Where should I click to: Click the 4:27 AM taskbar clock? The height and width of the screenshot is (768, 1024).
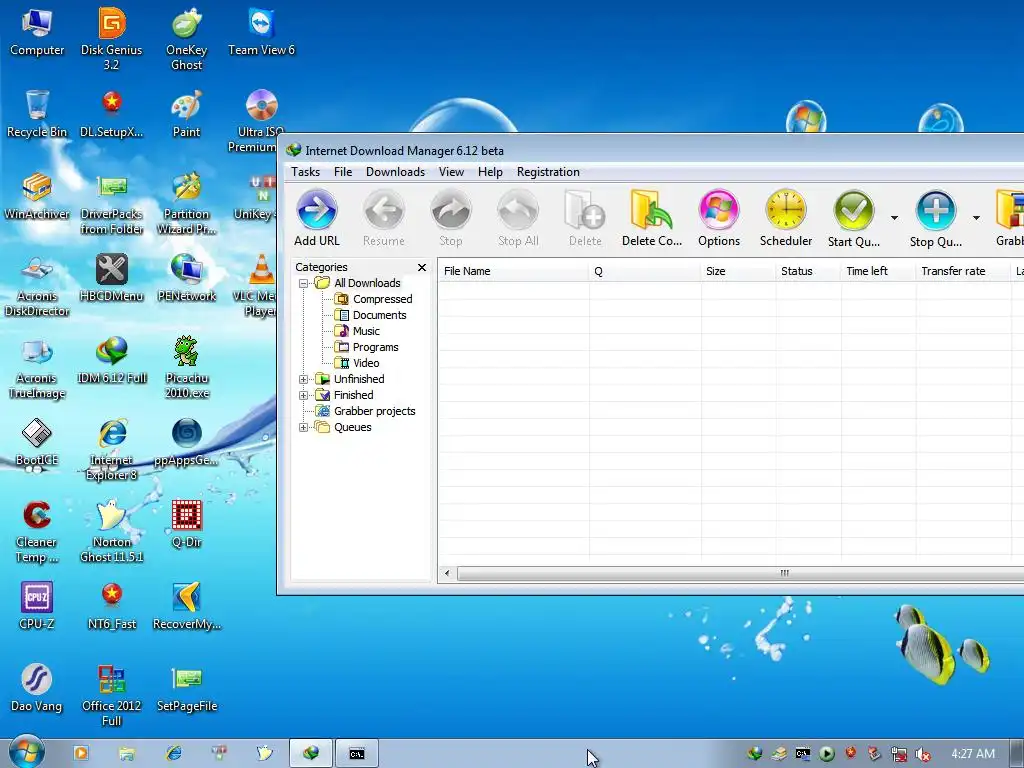pos(973,754)
